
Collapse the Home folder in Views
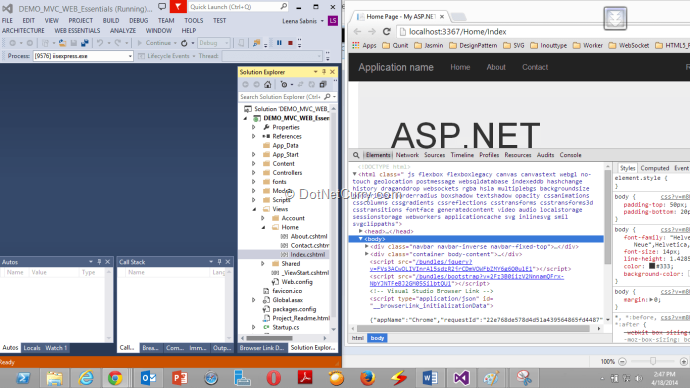(x=264, y=227)
